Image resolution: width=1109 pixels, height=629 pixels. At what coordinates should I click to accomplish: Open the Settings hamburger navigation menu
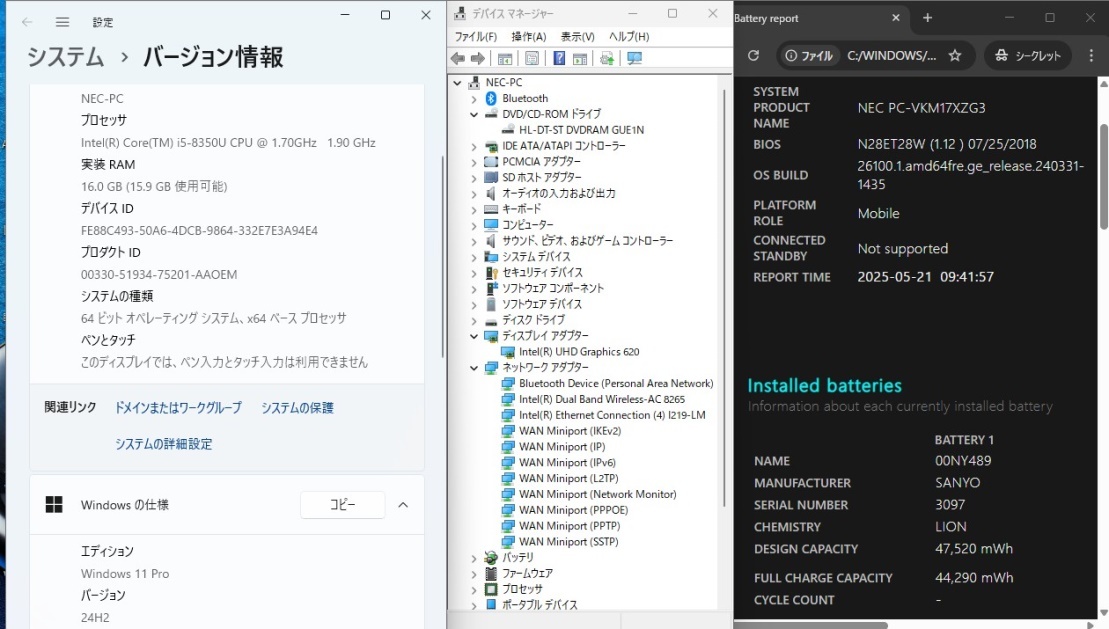62,22
